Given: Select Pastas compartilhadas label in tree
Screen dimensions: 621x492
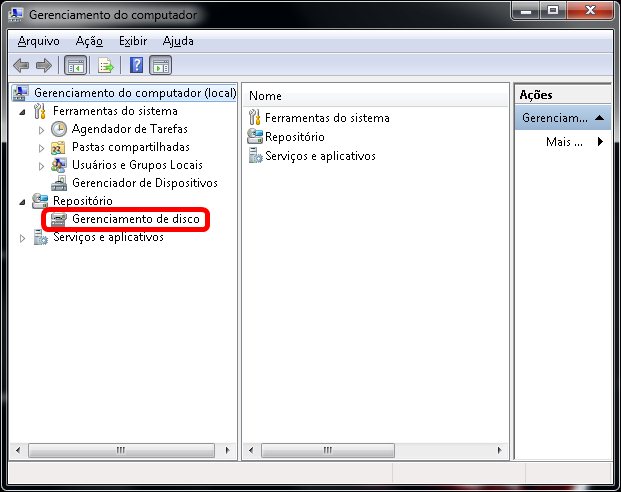Looking at the screenshot, I should coord(131,147).
